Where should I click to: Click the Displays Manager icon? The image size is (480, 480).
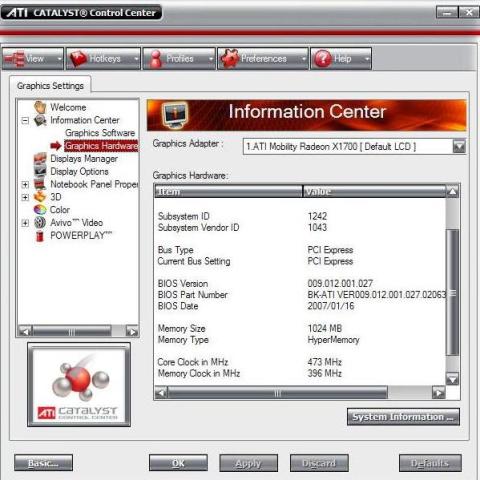click(40, 158)
